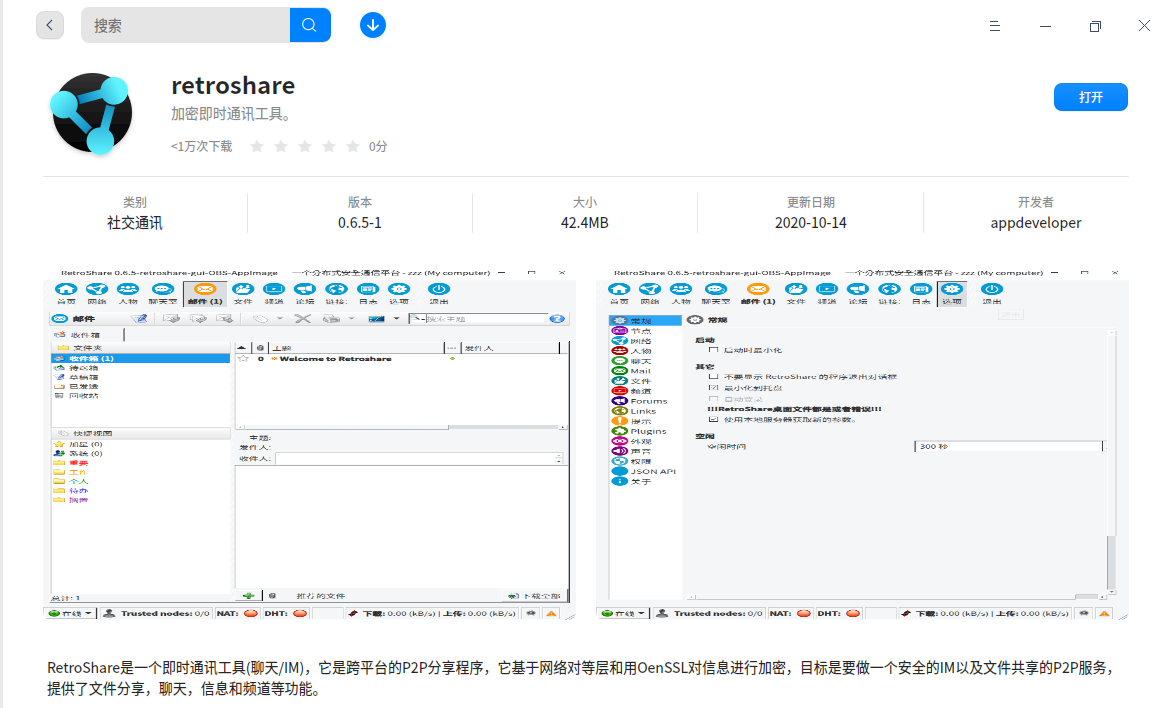
Task: Click the 开发者 label
Action: (1035, 202)
